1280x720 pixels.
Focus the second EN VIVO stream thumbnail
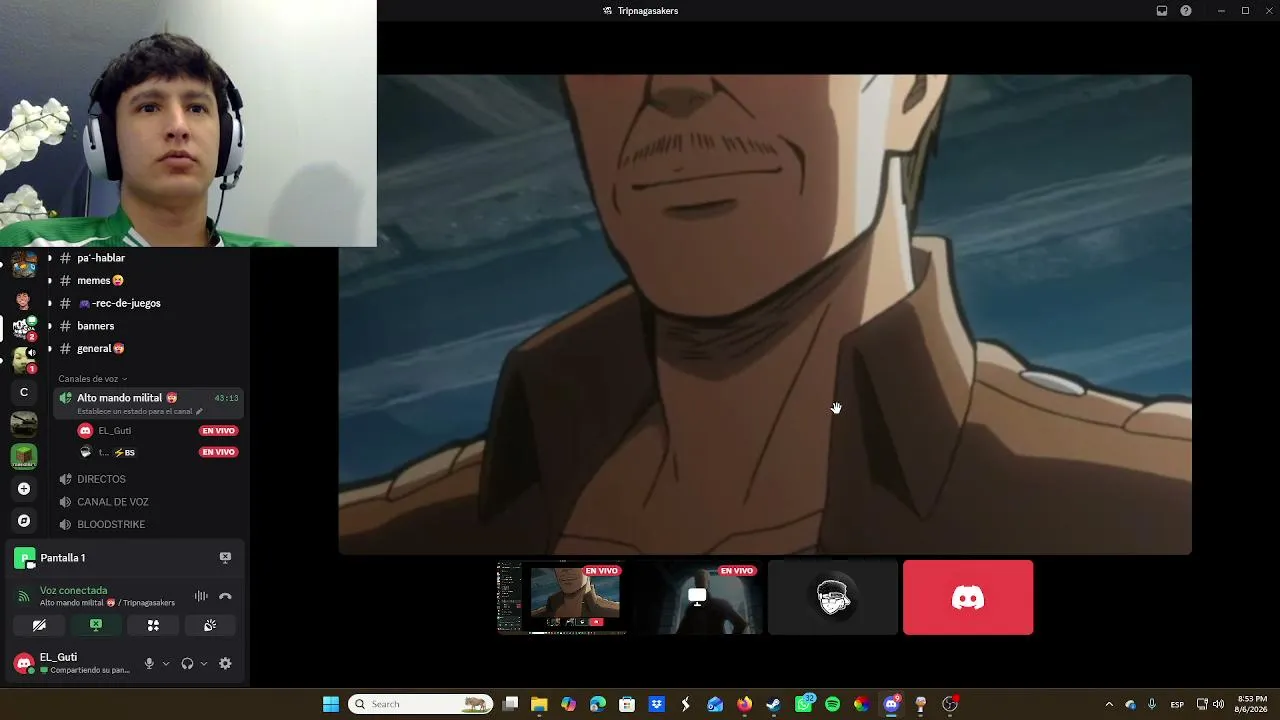point(697,597)
